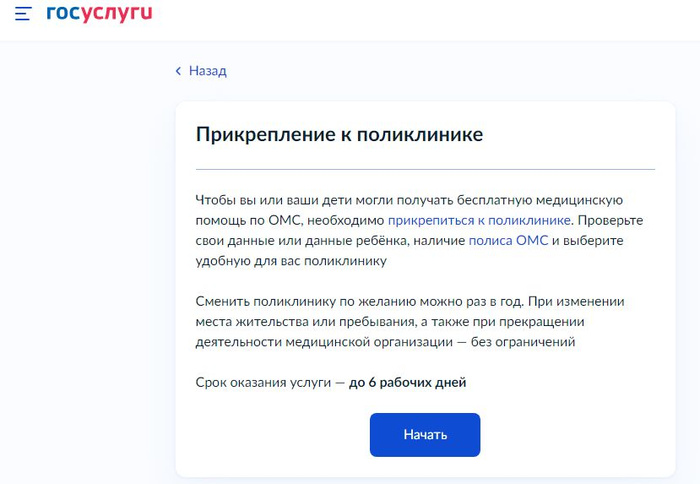This screenshot has width=700, height=484.
Task: Click the back chevron beside Назад
Action: pos(179,71)
